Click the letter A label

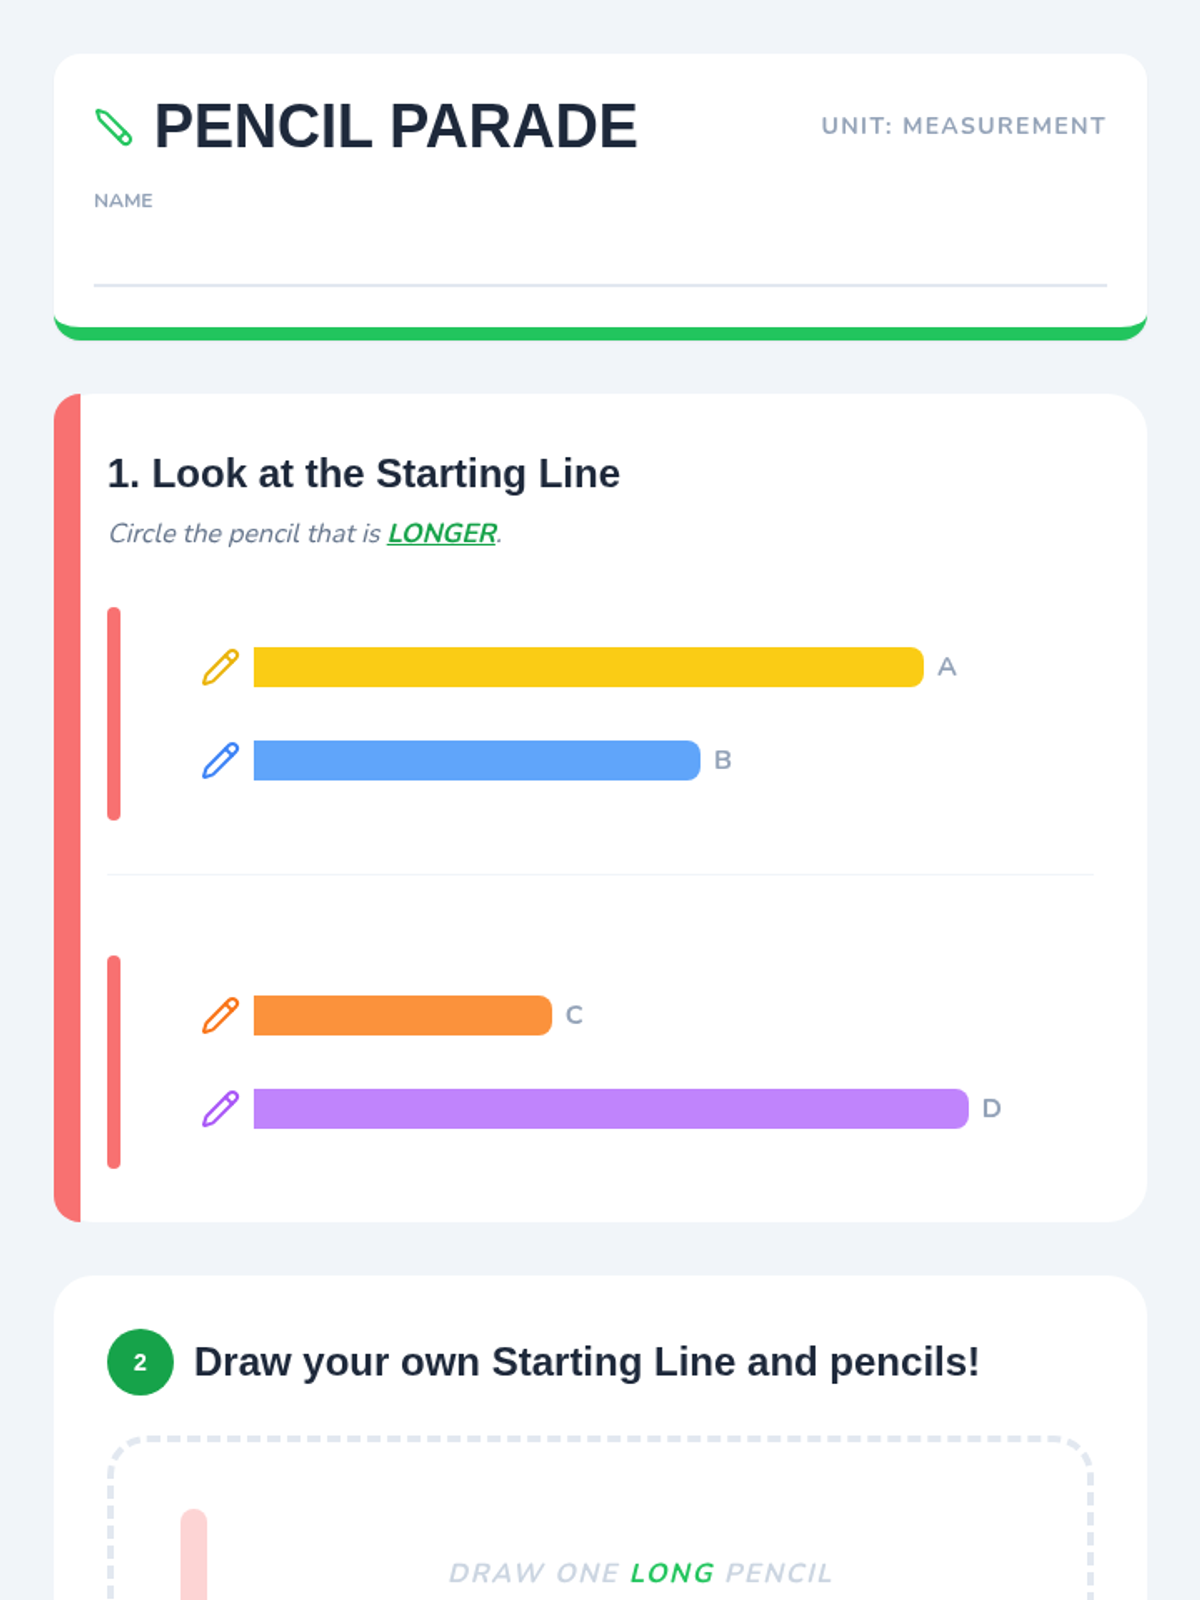click(x=947, y=667)
